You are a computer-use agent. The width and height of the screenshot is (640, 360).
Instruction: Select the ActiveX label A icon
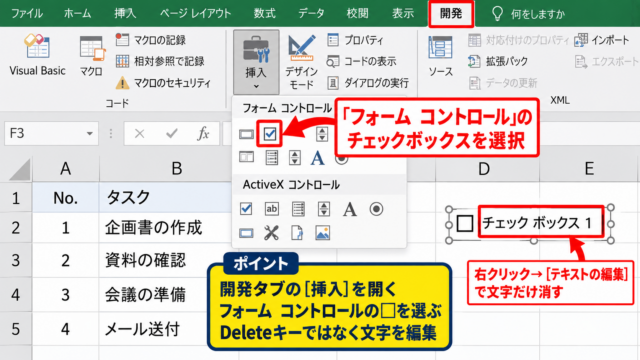349,209
